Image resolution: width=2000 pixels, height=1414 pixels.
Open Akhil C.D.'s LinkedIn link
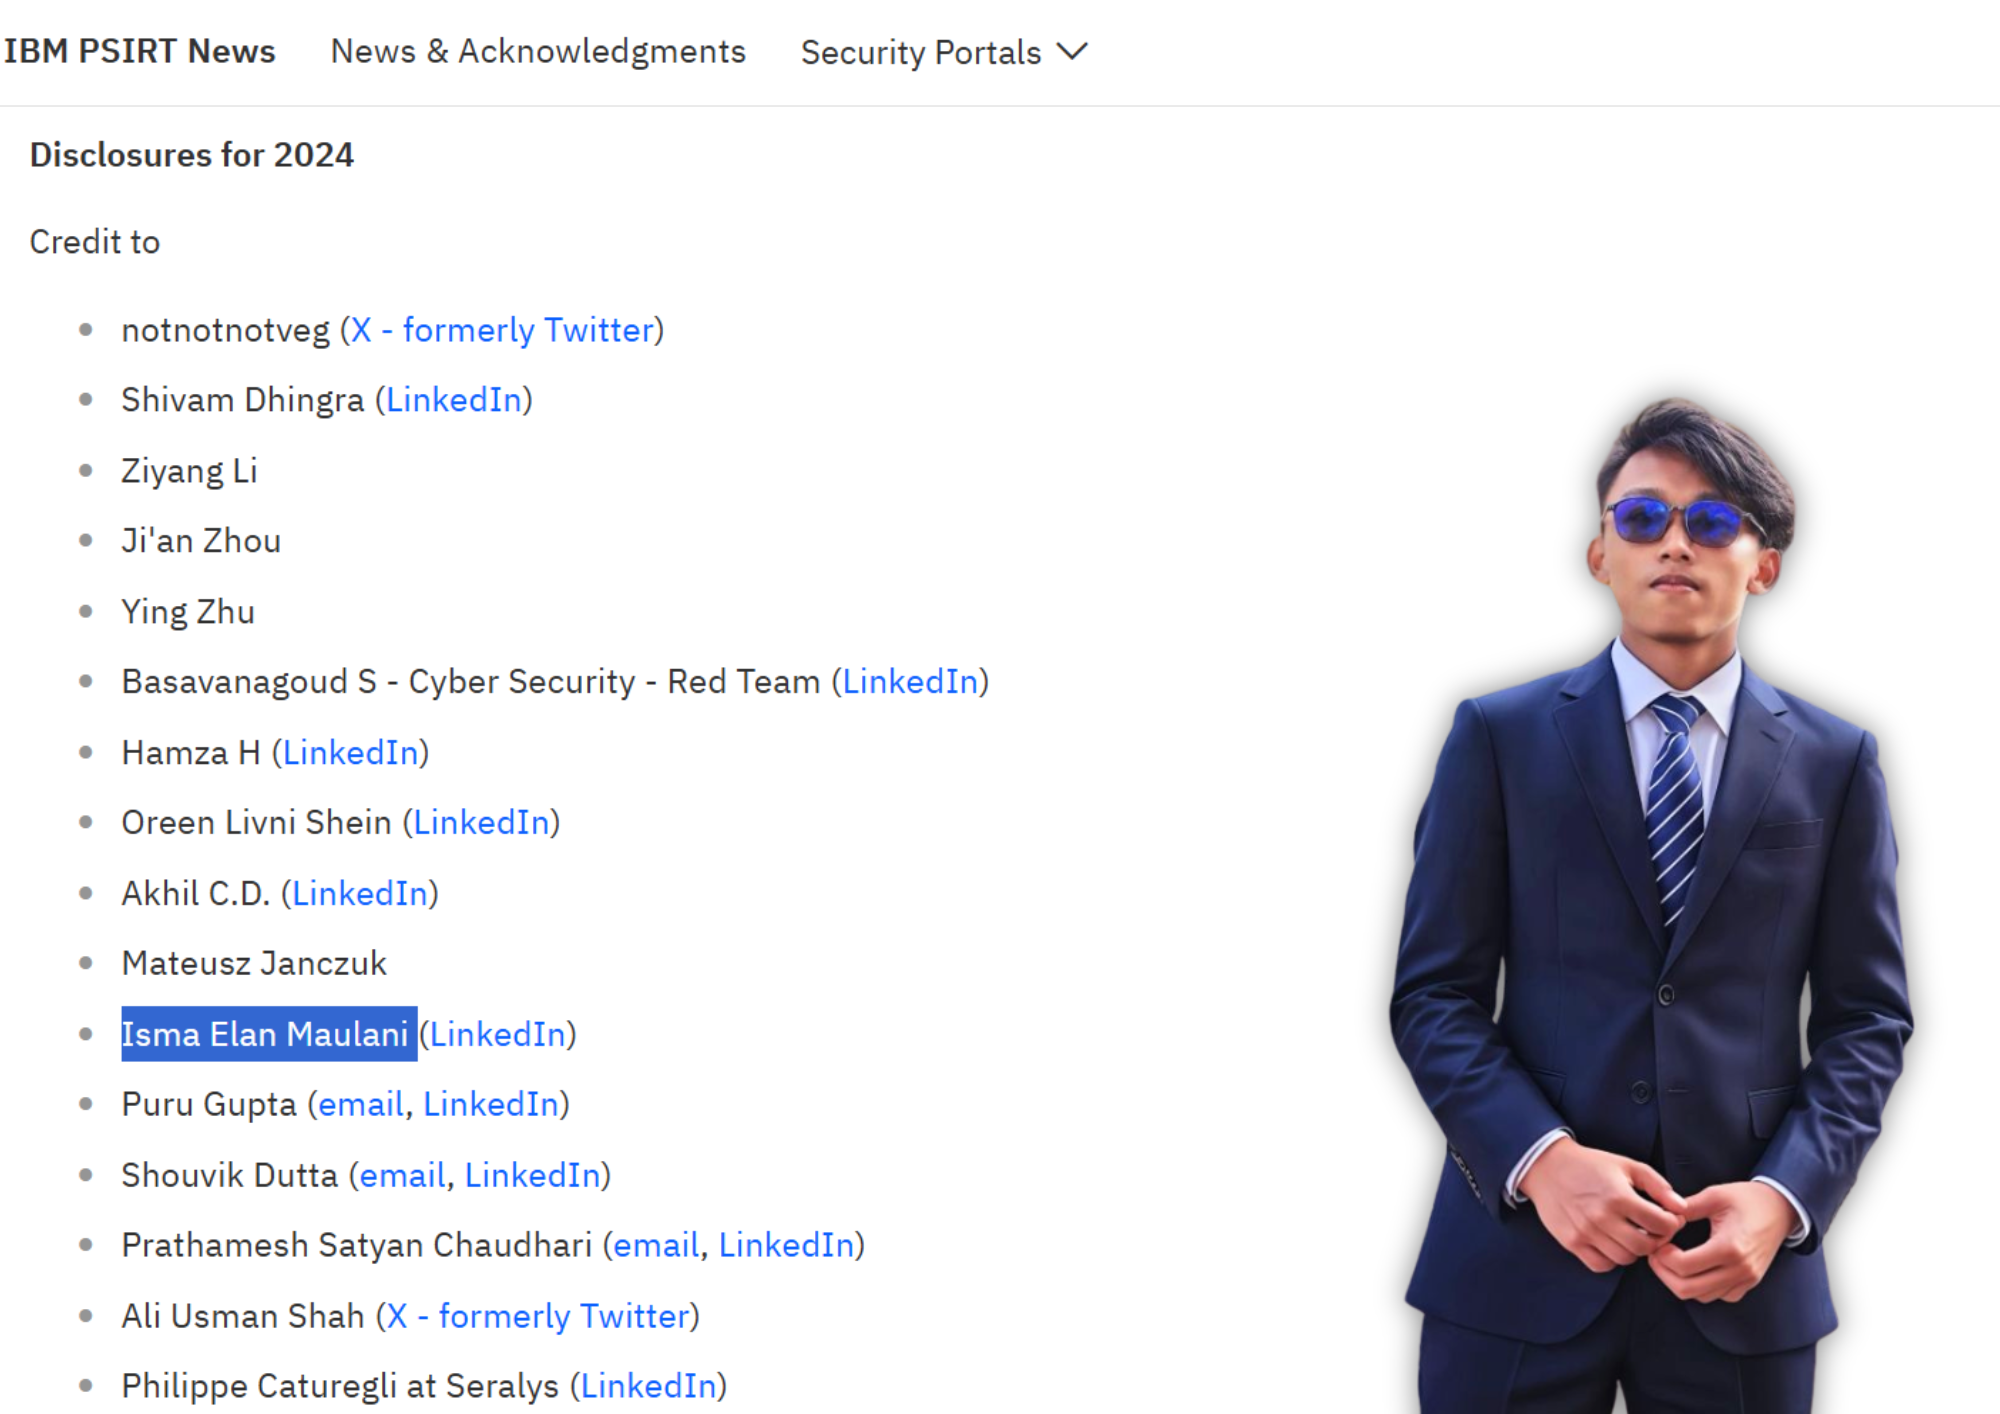coord(360,894)
